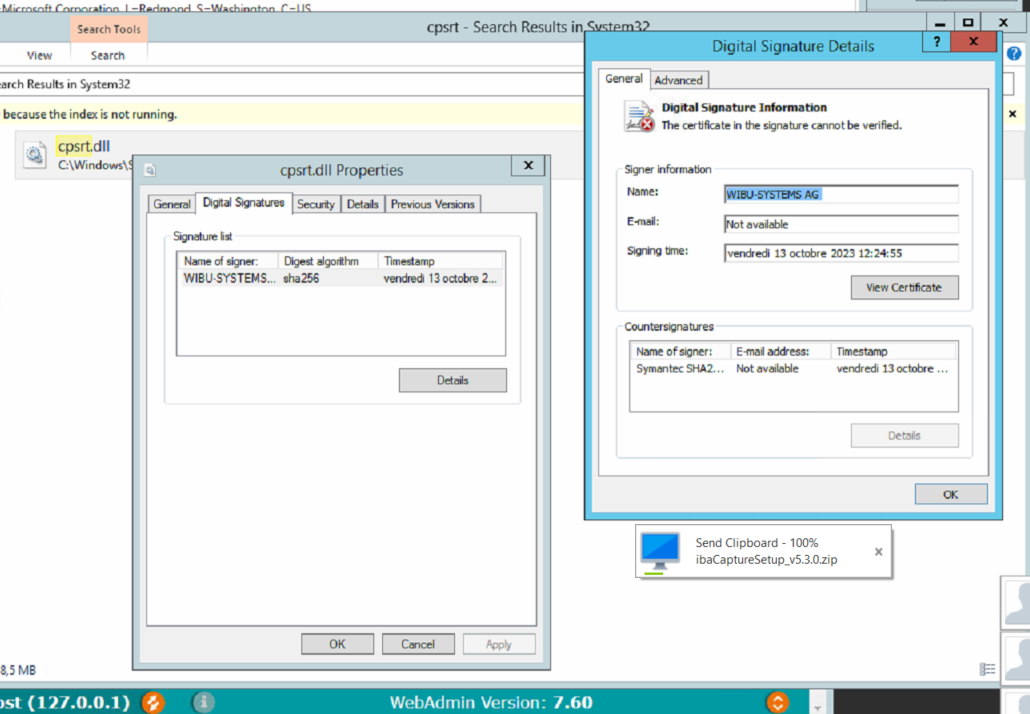Open the Previous Versions tab
Image resolution: width=1030 pixels, height=714 pixels.
[x=432, y=204]
